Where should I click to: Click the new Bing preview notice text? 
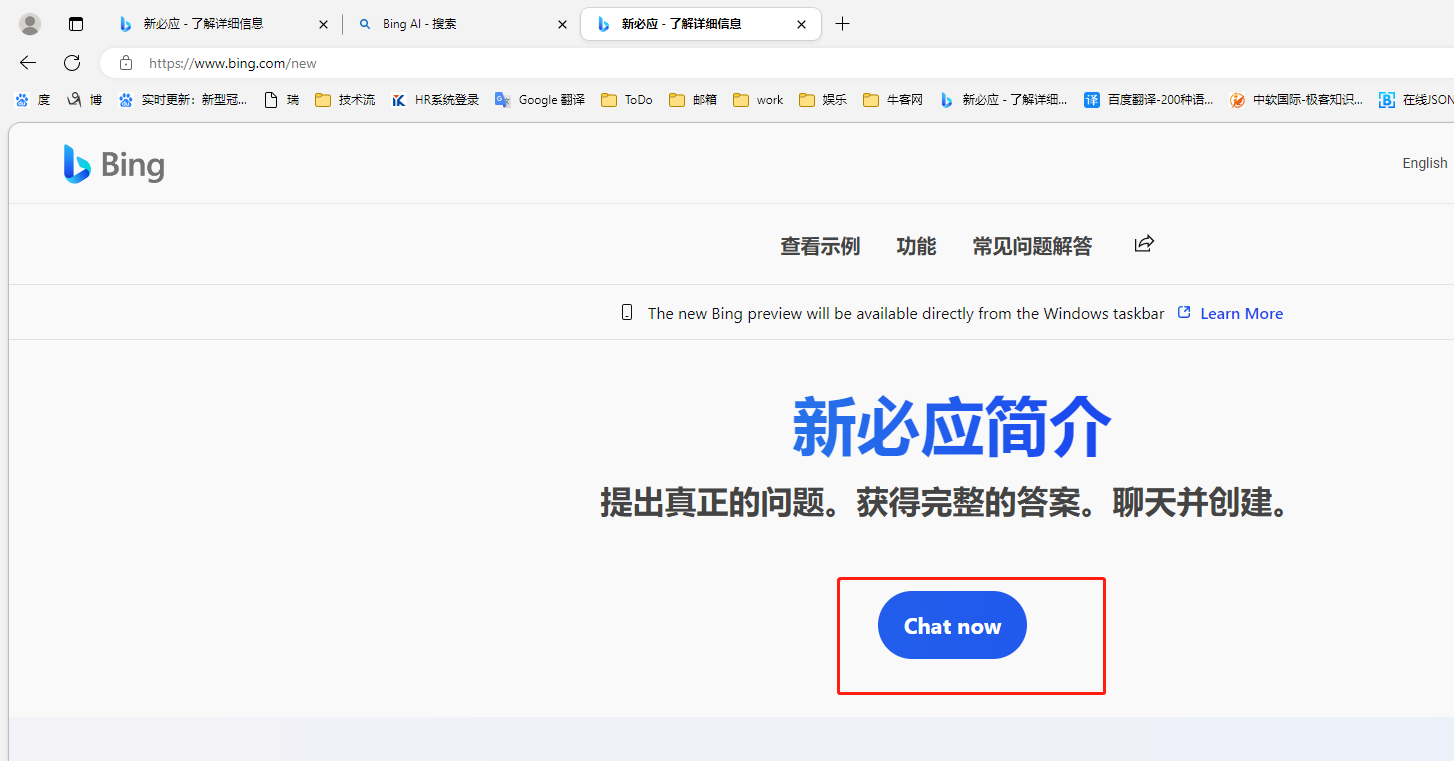pos(906,314)
